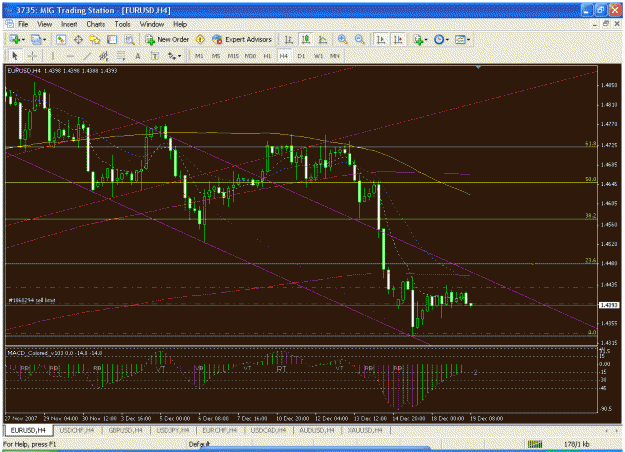Open the Templates icon
625x452 pixels.
[460, 39]
